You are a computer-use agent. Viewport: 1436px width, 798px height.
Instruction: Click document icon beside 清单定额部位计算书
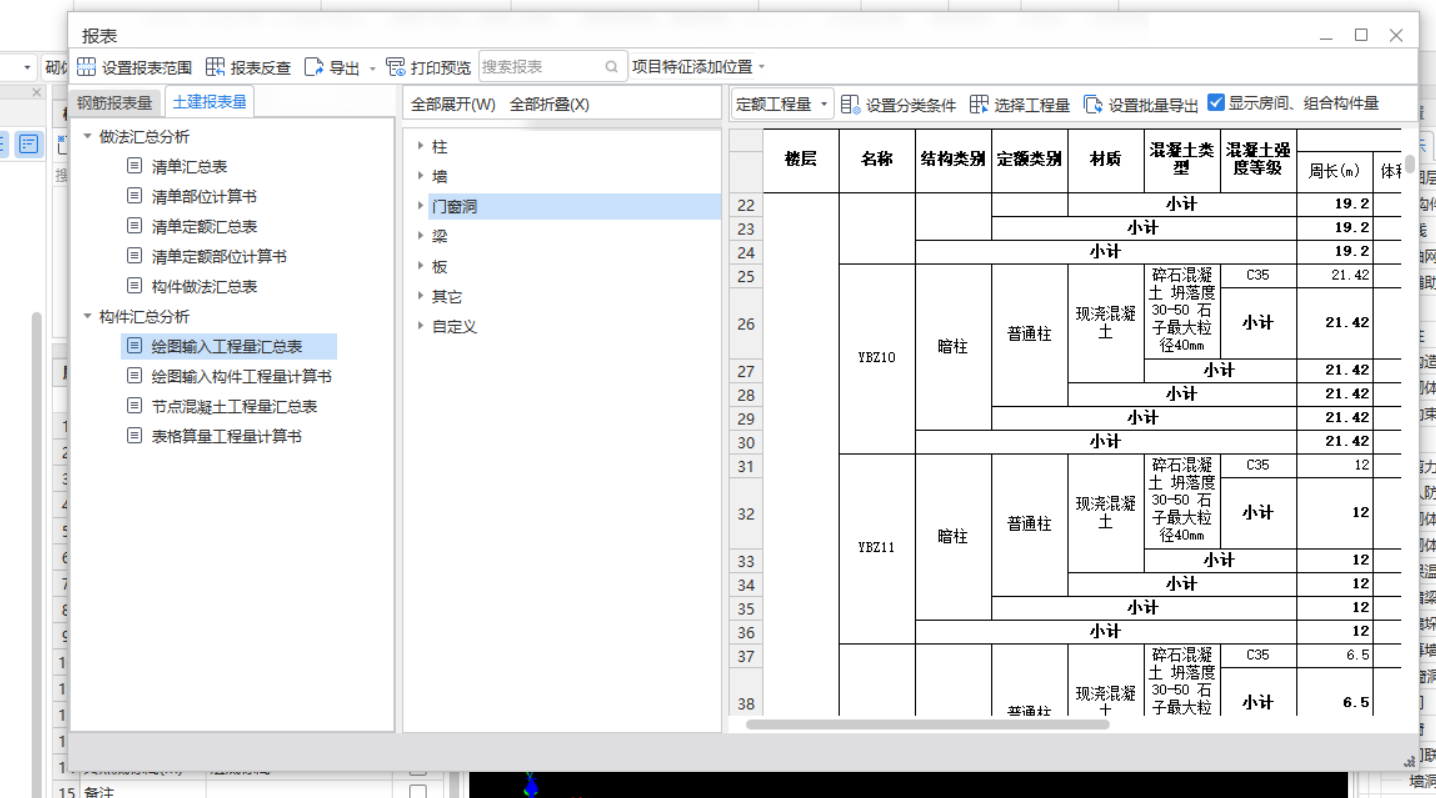[135, 256]
